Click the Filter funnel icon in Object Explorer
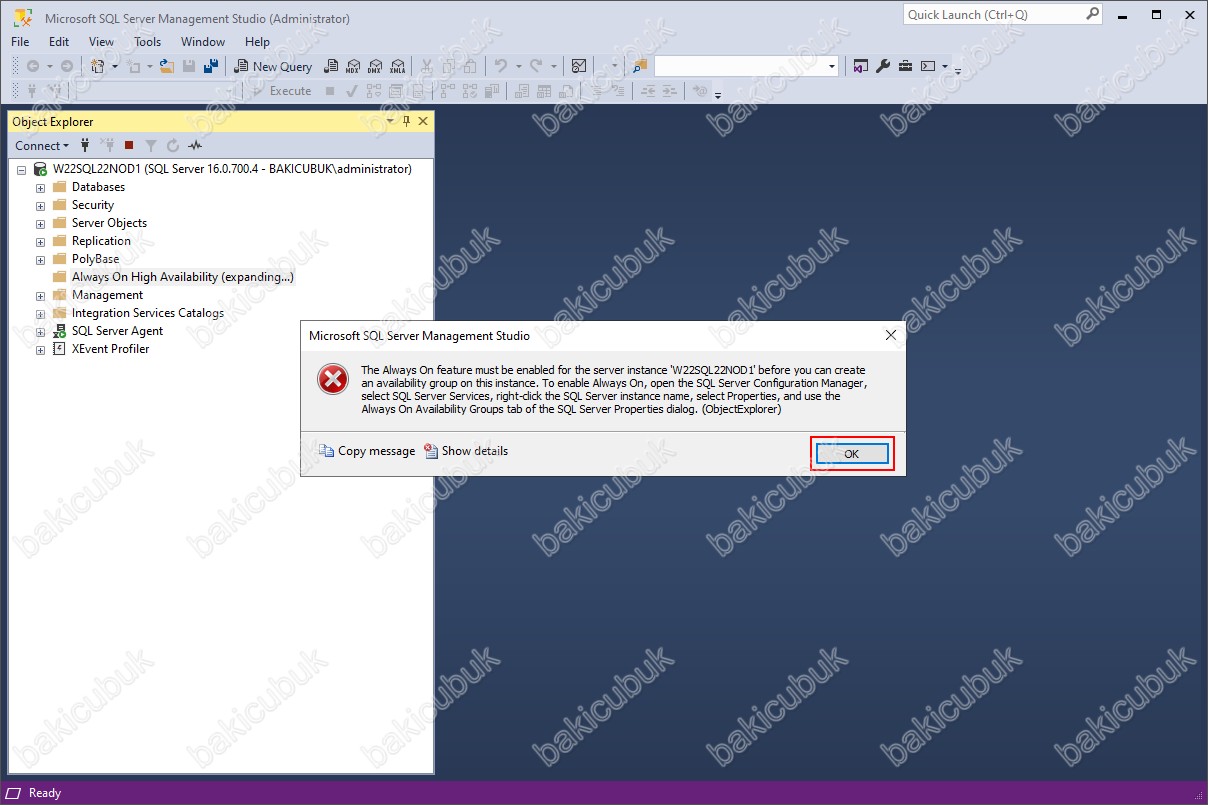The width and height of the screenshot is (1208, 805). click(x=151, y=145)
